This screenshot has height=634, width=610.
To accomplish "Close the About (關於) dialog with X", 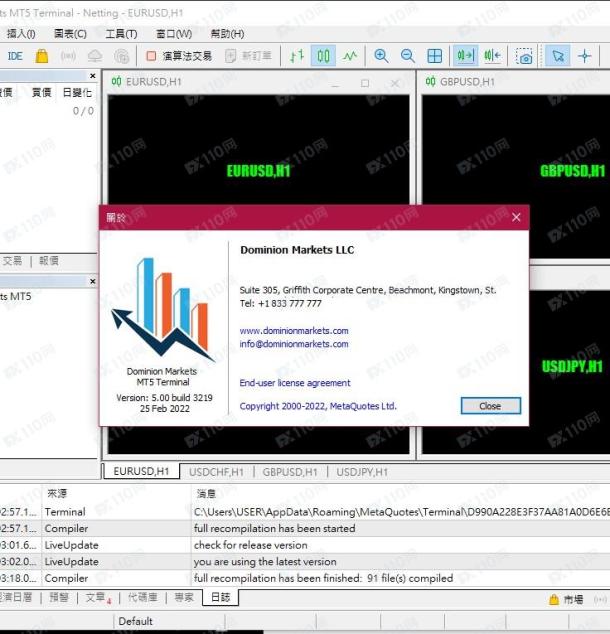I will [x=516, y=218].
